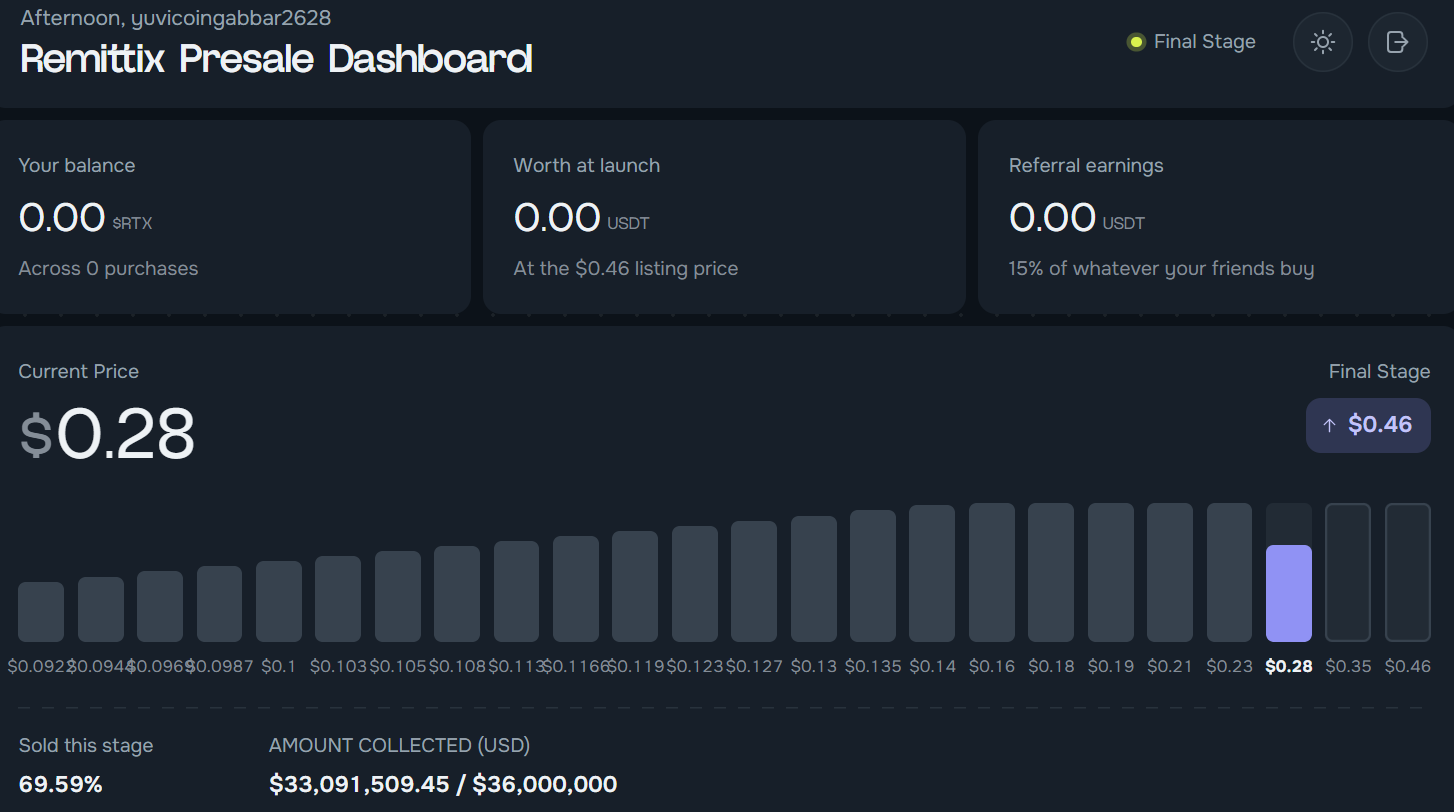Toggle light/dark theme with the sun icon
The height and width of the screenshot is (812, 1454).
1323,42
